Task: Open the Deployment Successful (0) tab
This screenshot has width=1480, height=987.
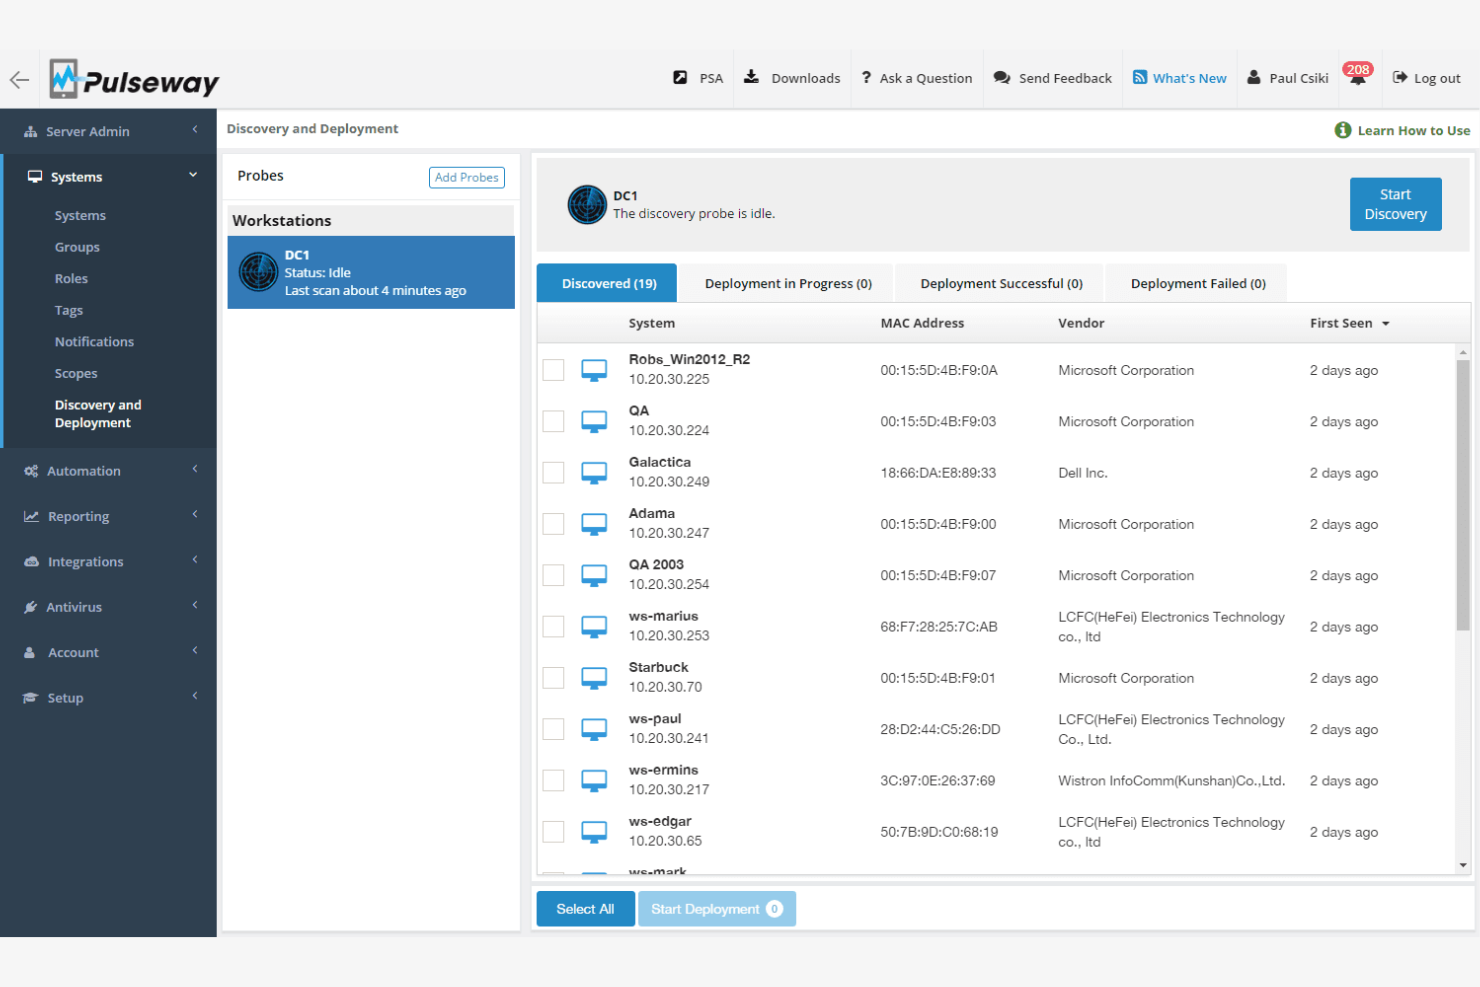Action: pos(1001,283)
